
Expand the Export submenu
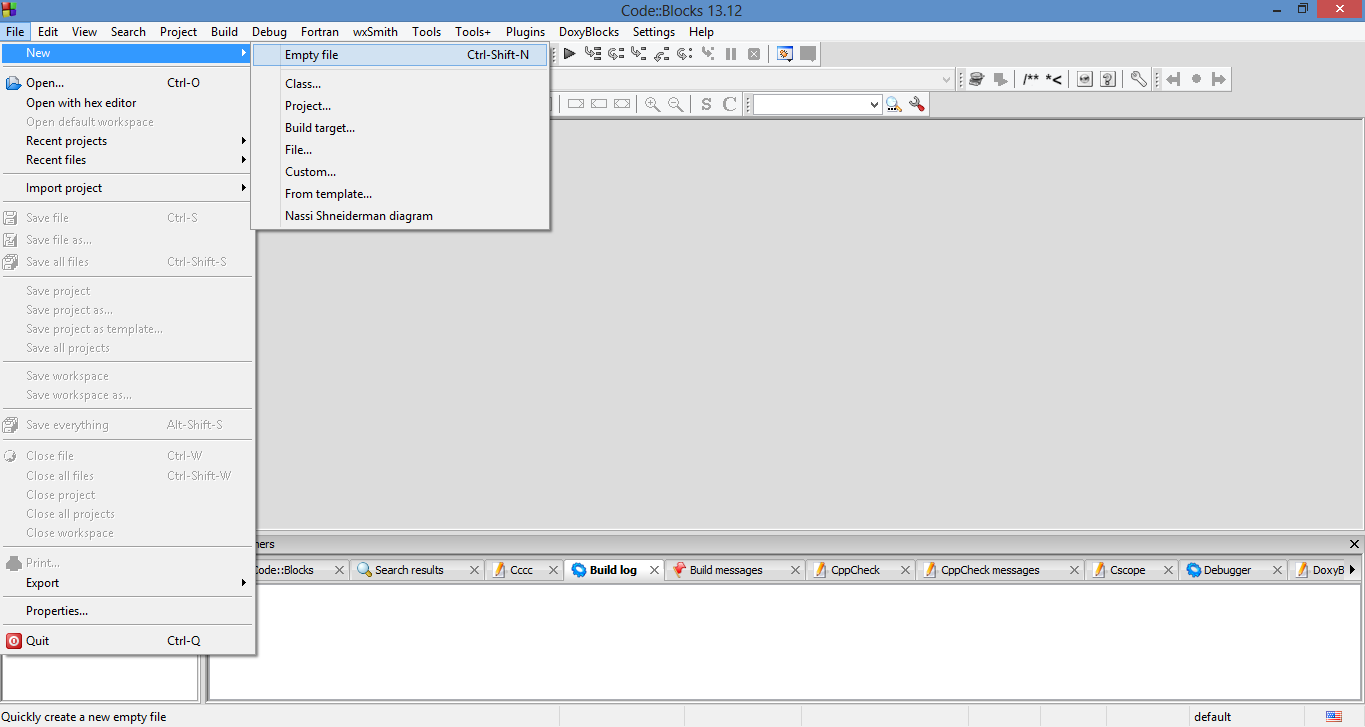click(127, 583)
